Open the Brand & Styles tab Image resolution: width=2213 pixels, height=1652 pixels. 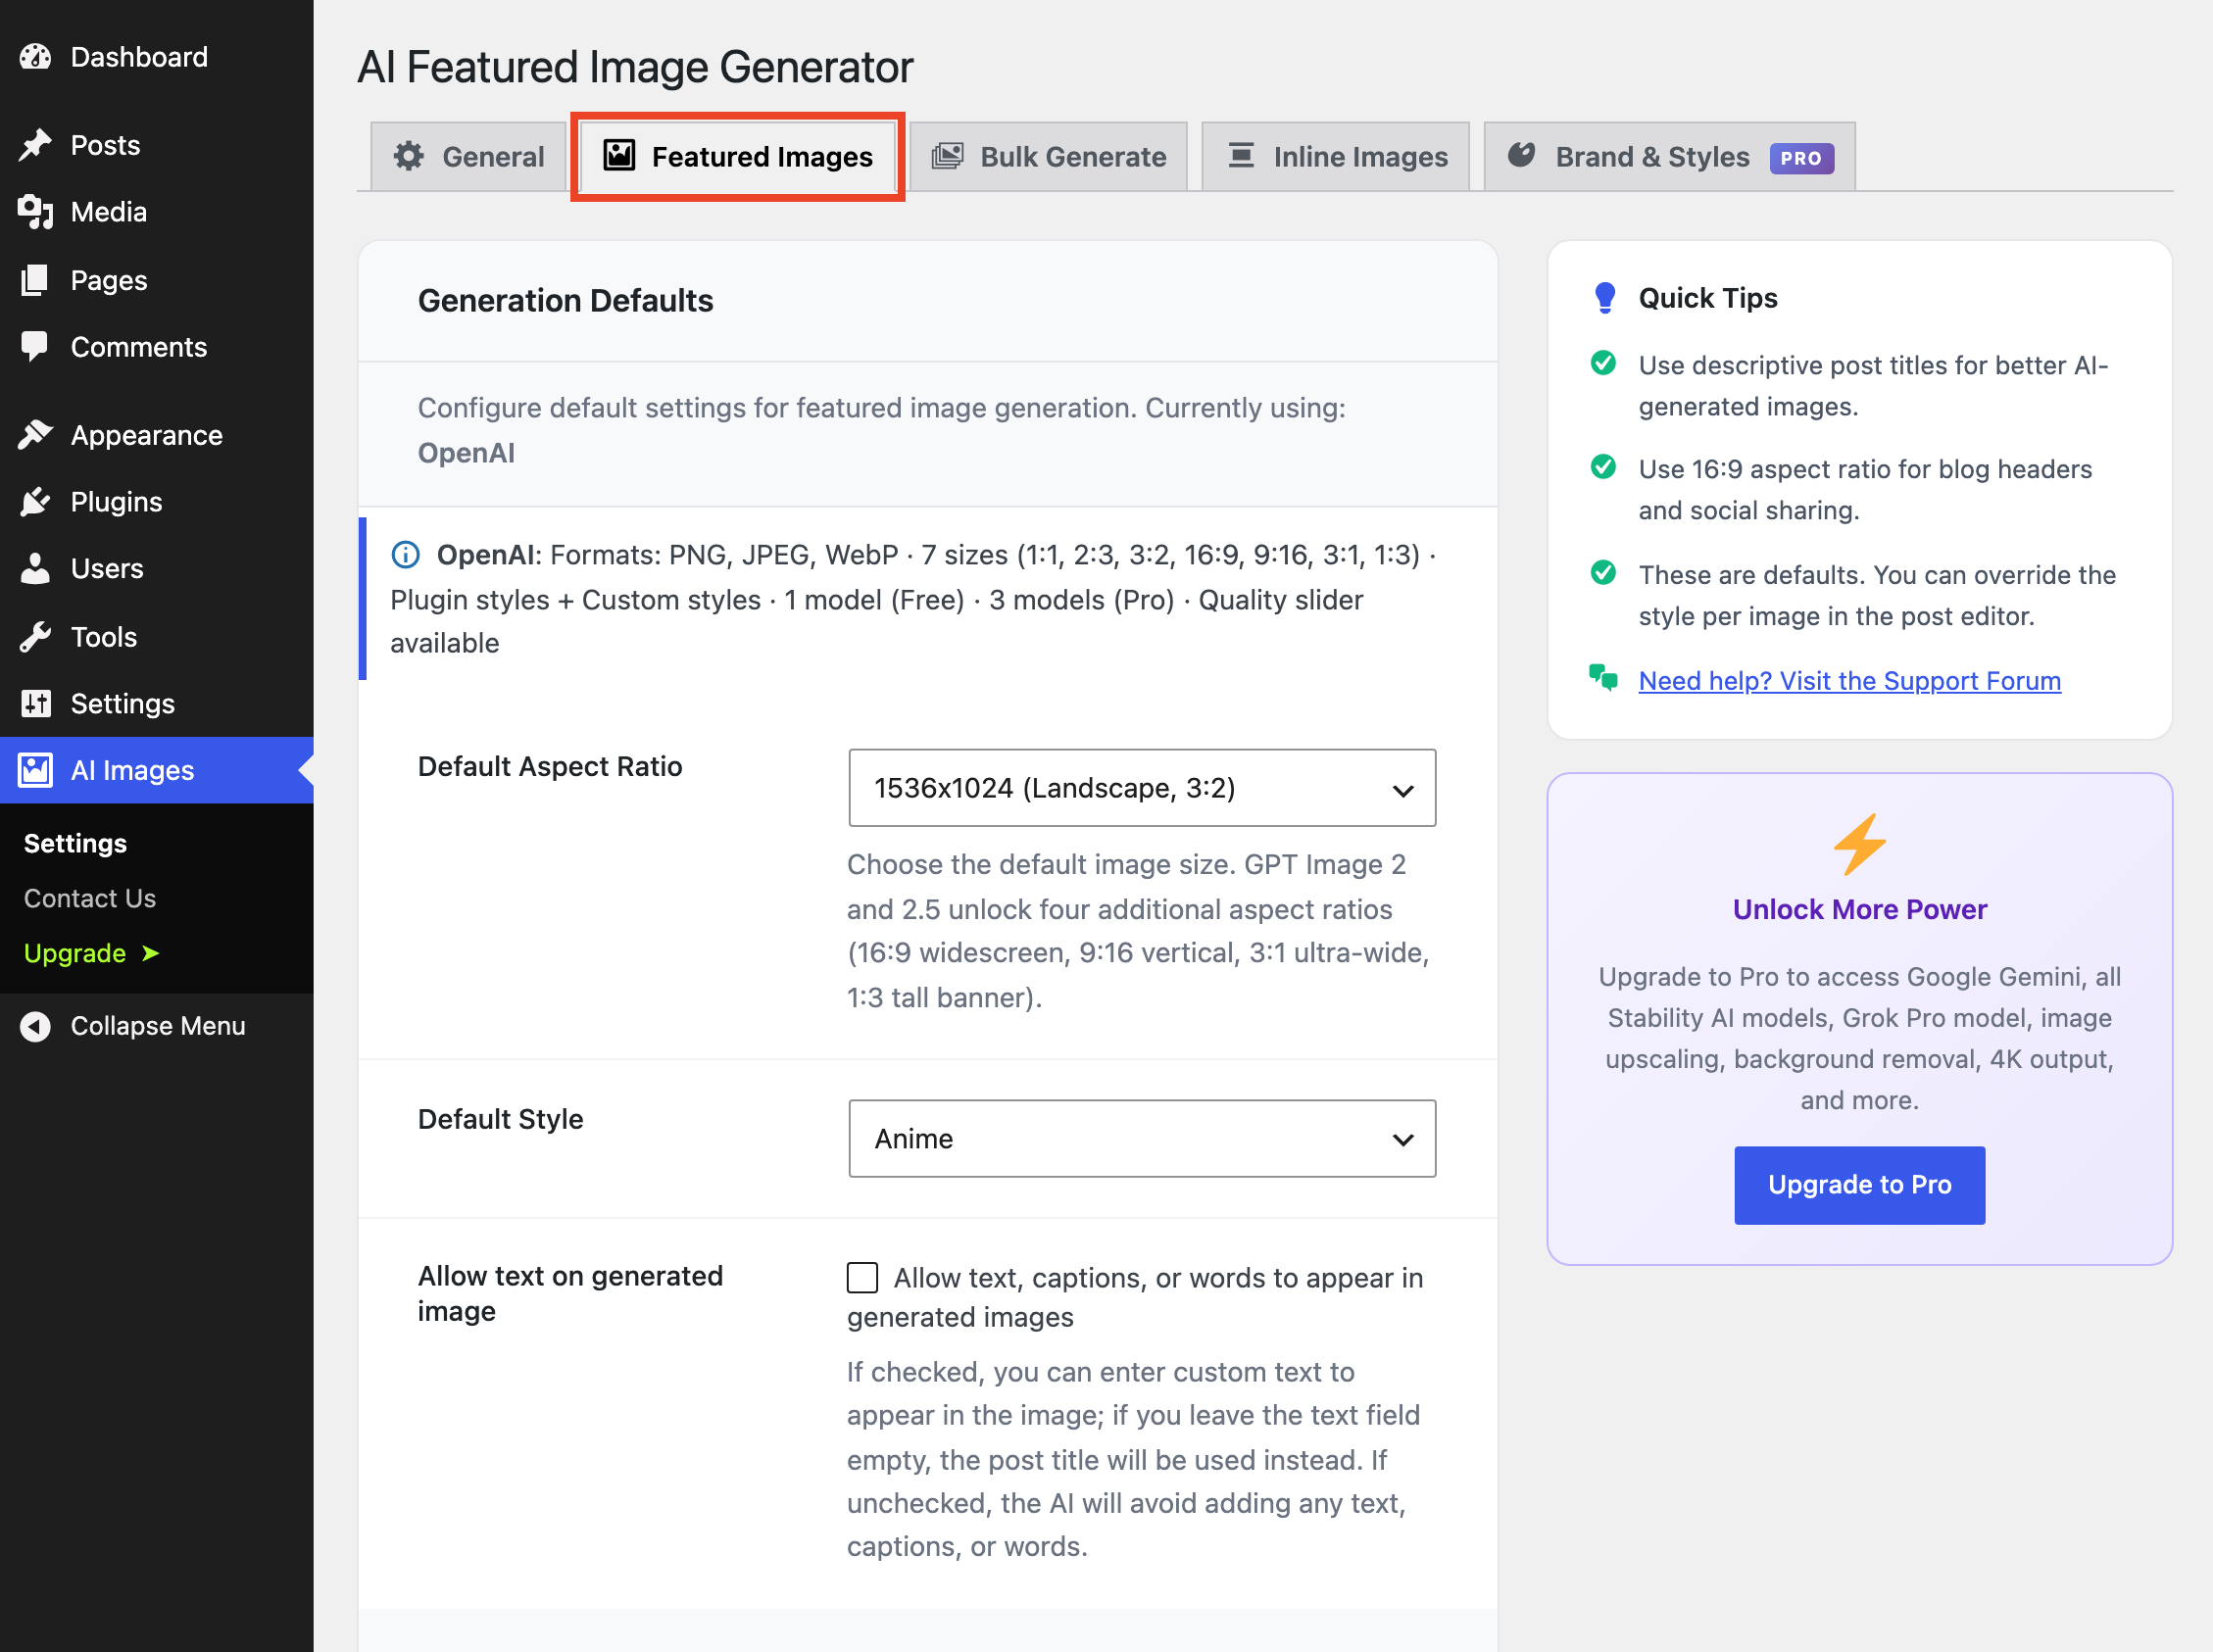[x=1670, y=156]
